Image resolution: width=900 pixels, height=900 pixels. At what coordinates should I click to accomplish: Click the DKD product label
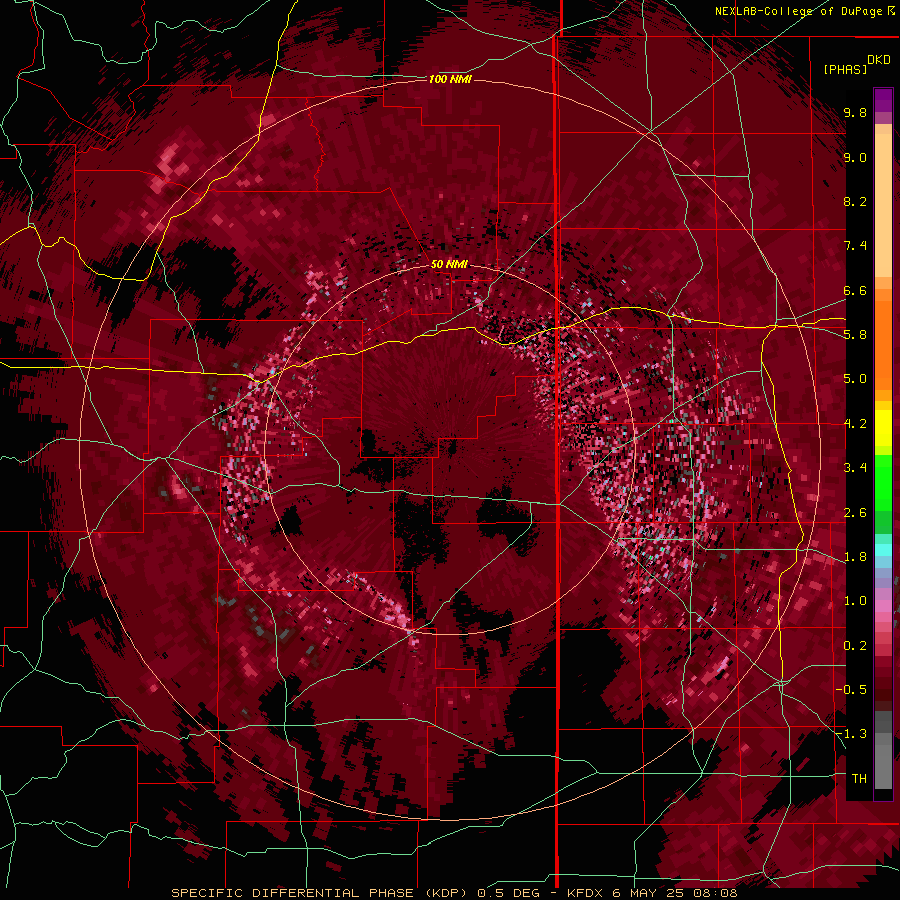tap(879, 60)
